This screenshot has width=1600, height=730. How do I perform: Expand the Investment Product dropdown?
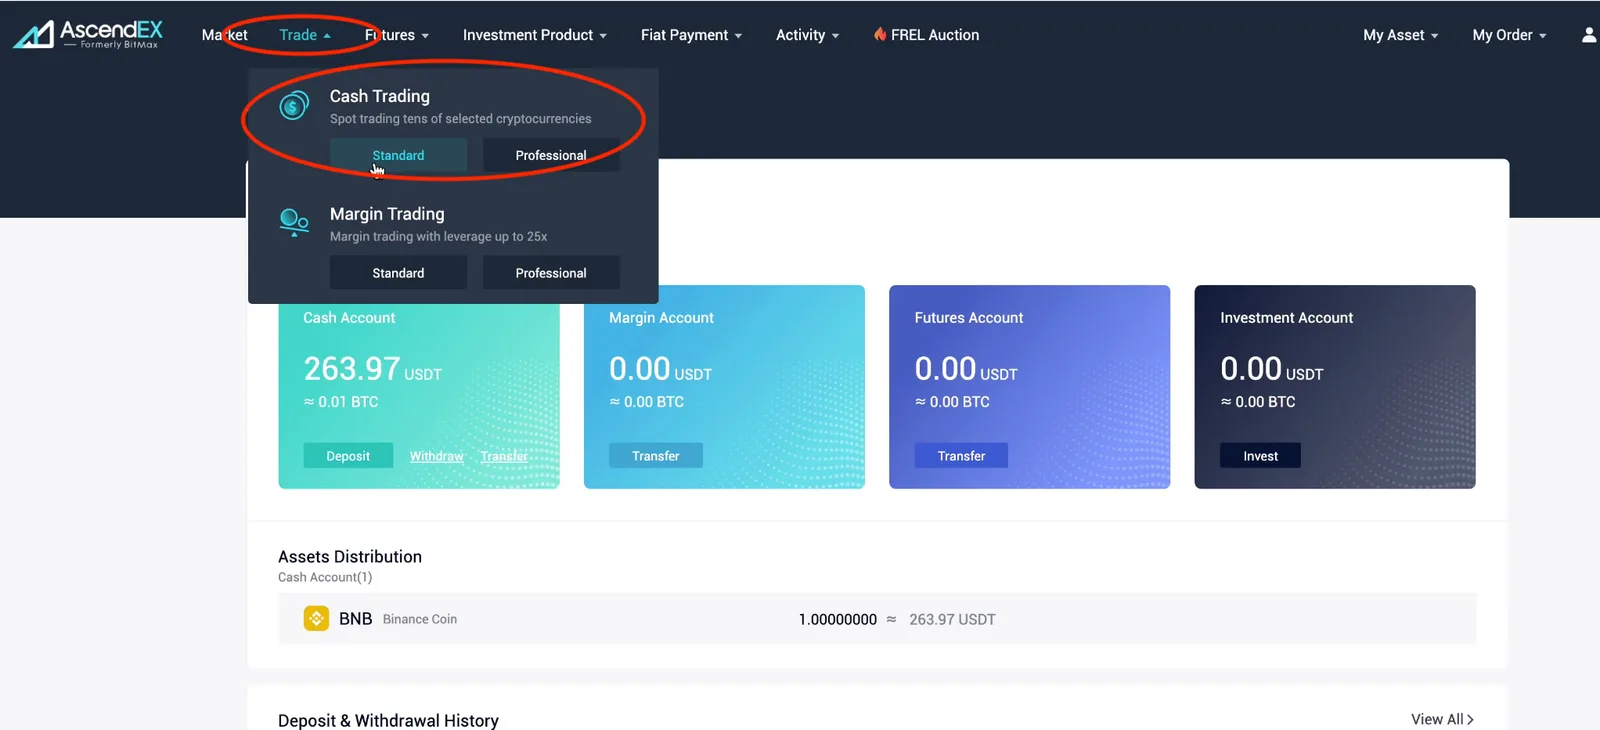535,35
